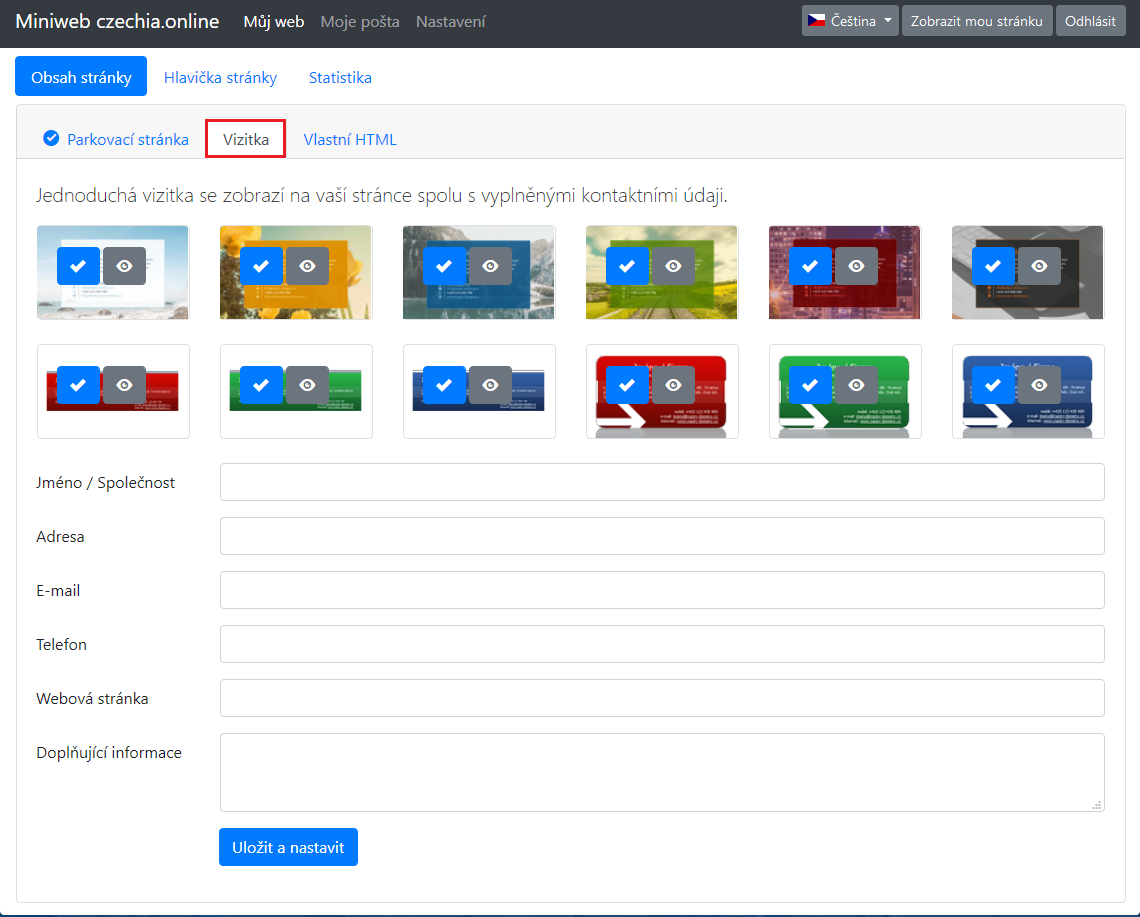
Task: Select the purple city template checkmark
Action: (810, 266)
